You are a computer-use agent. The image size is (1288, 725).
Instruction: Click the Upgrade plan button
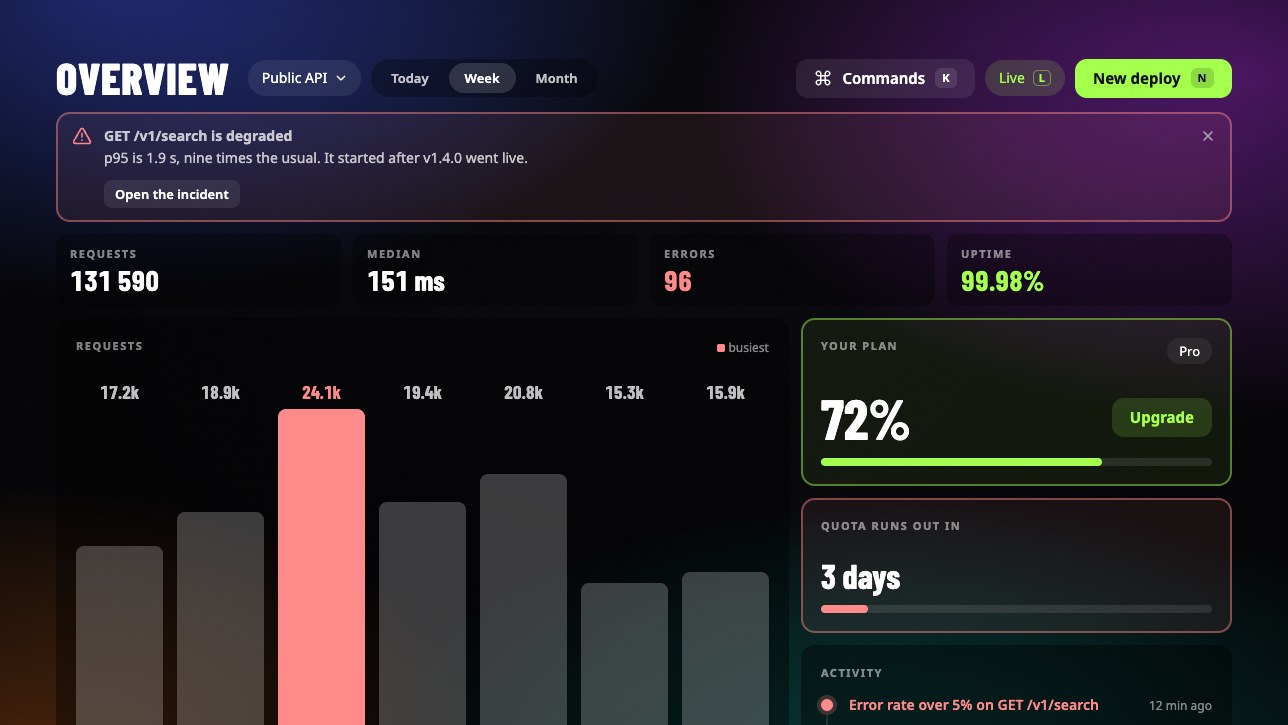1161,418
